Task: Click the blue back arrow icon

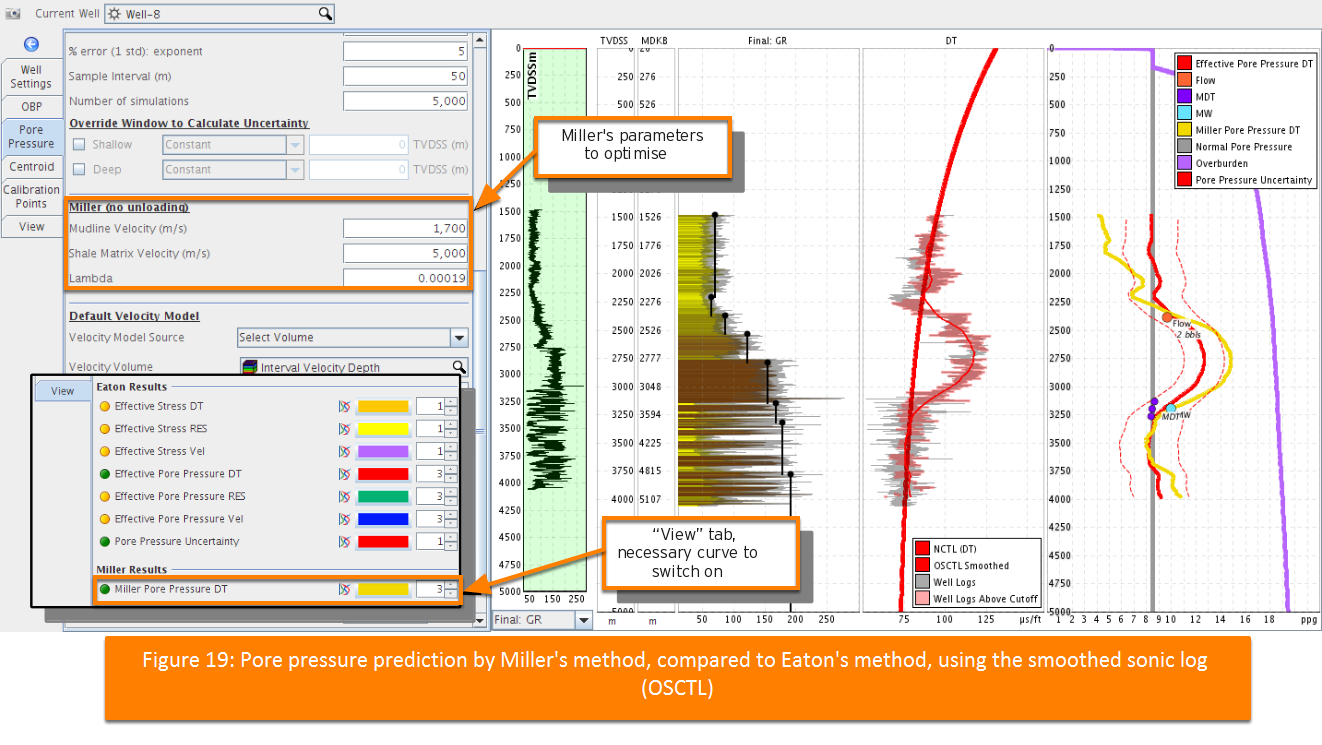Action: (31, 44)
